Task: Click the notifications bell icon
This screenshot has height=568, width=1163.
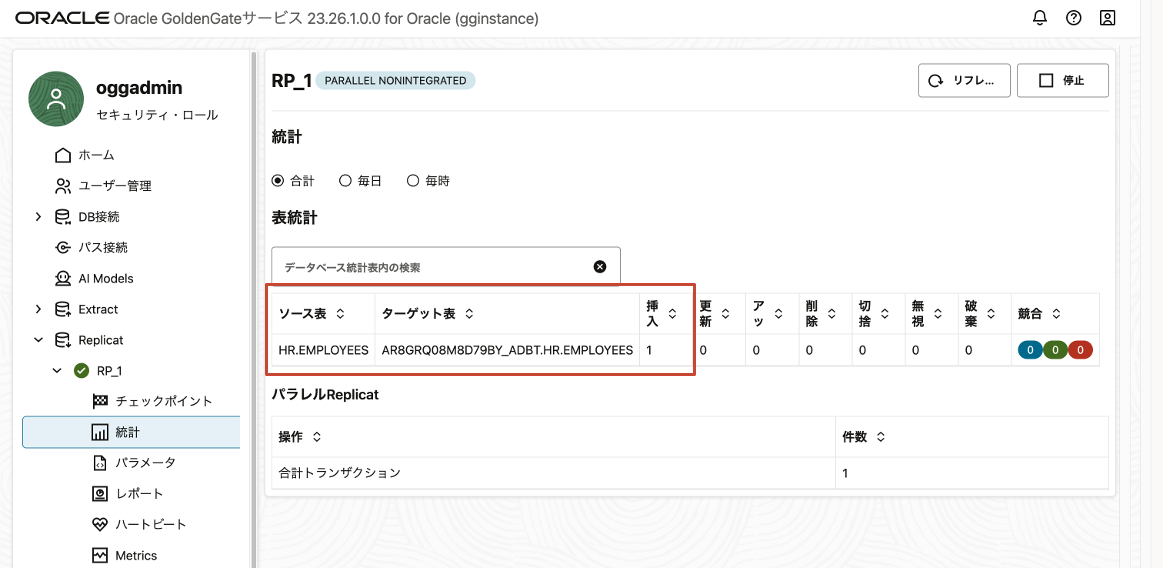Action: pos(1040,18)
